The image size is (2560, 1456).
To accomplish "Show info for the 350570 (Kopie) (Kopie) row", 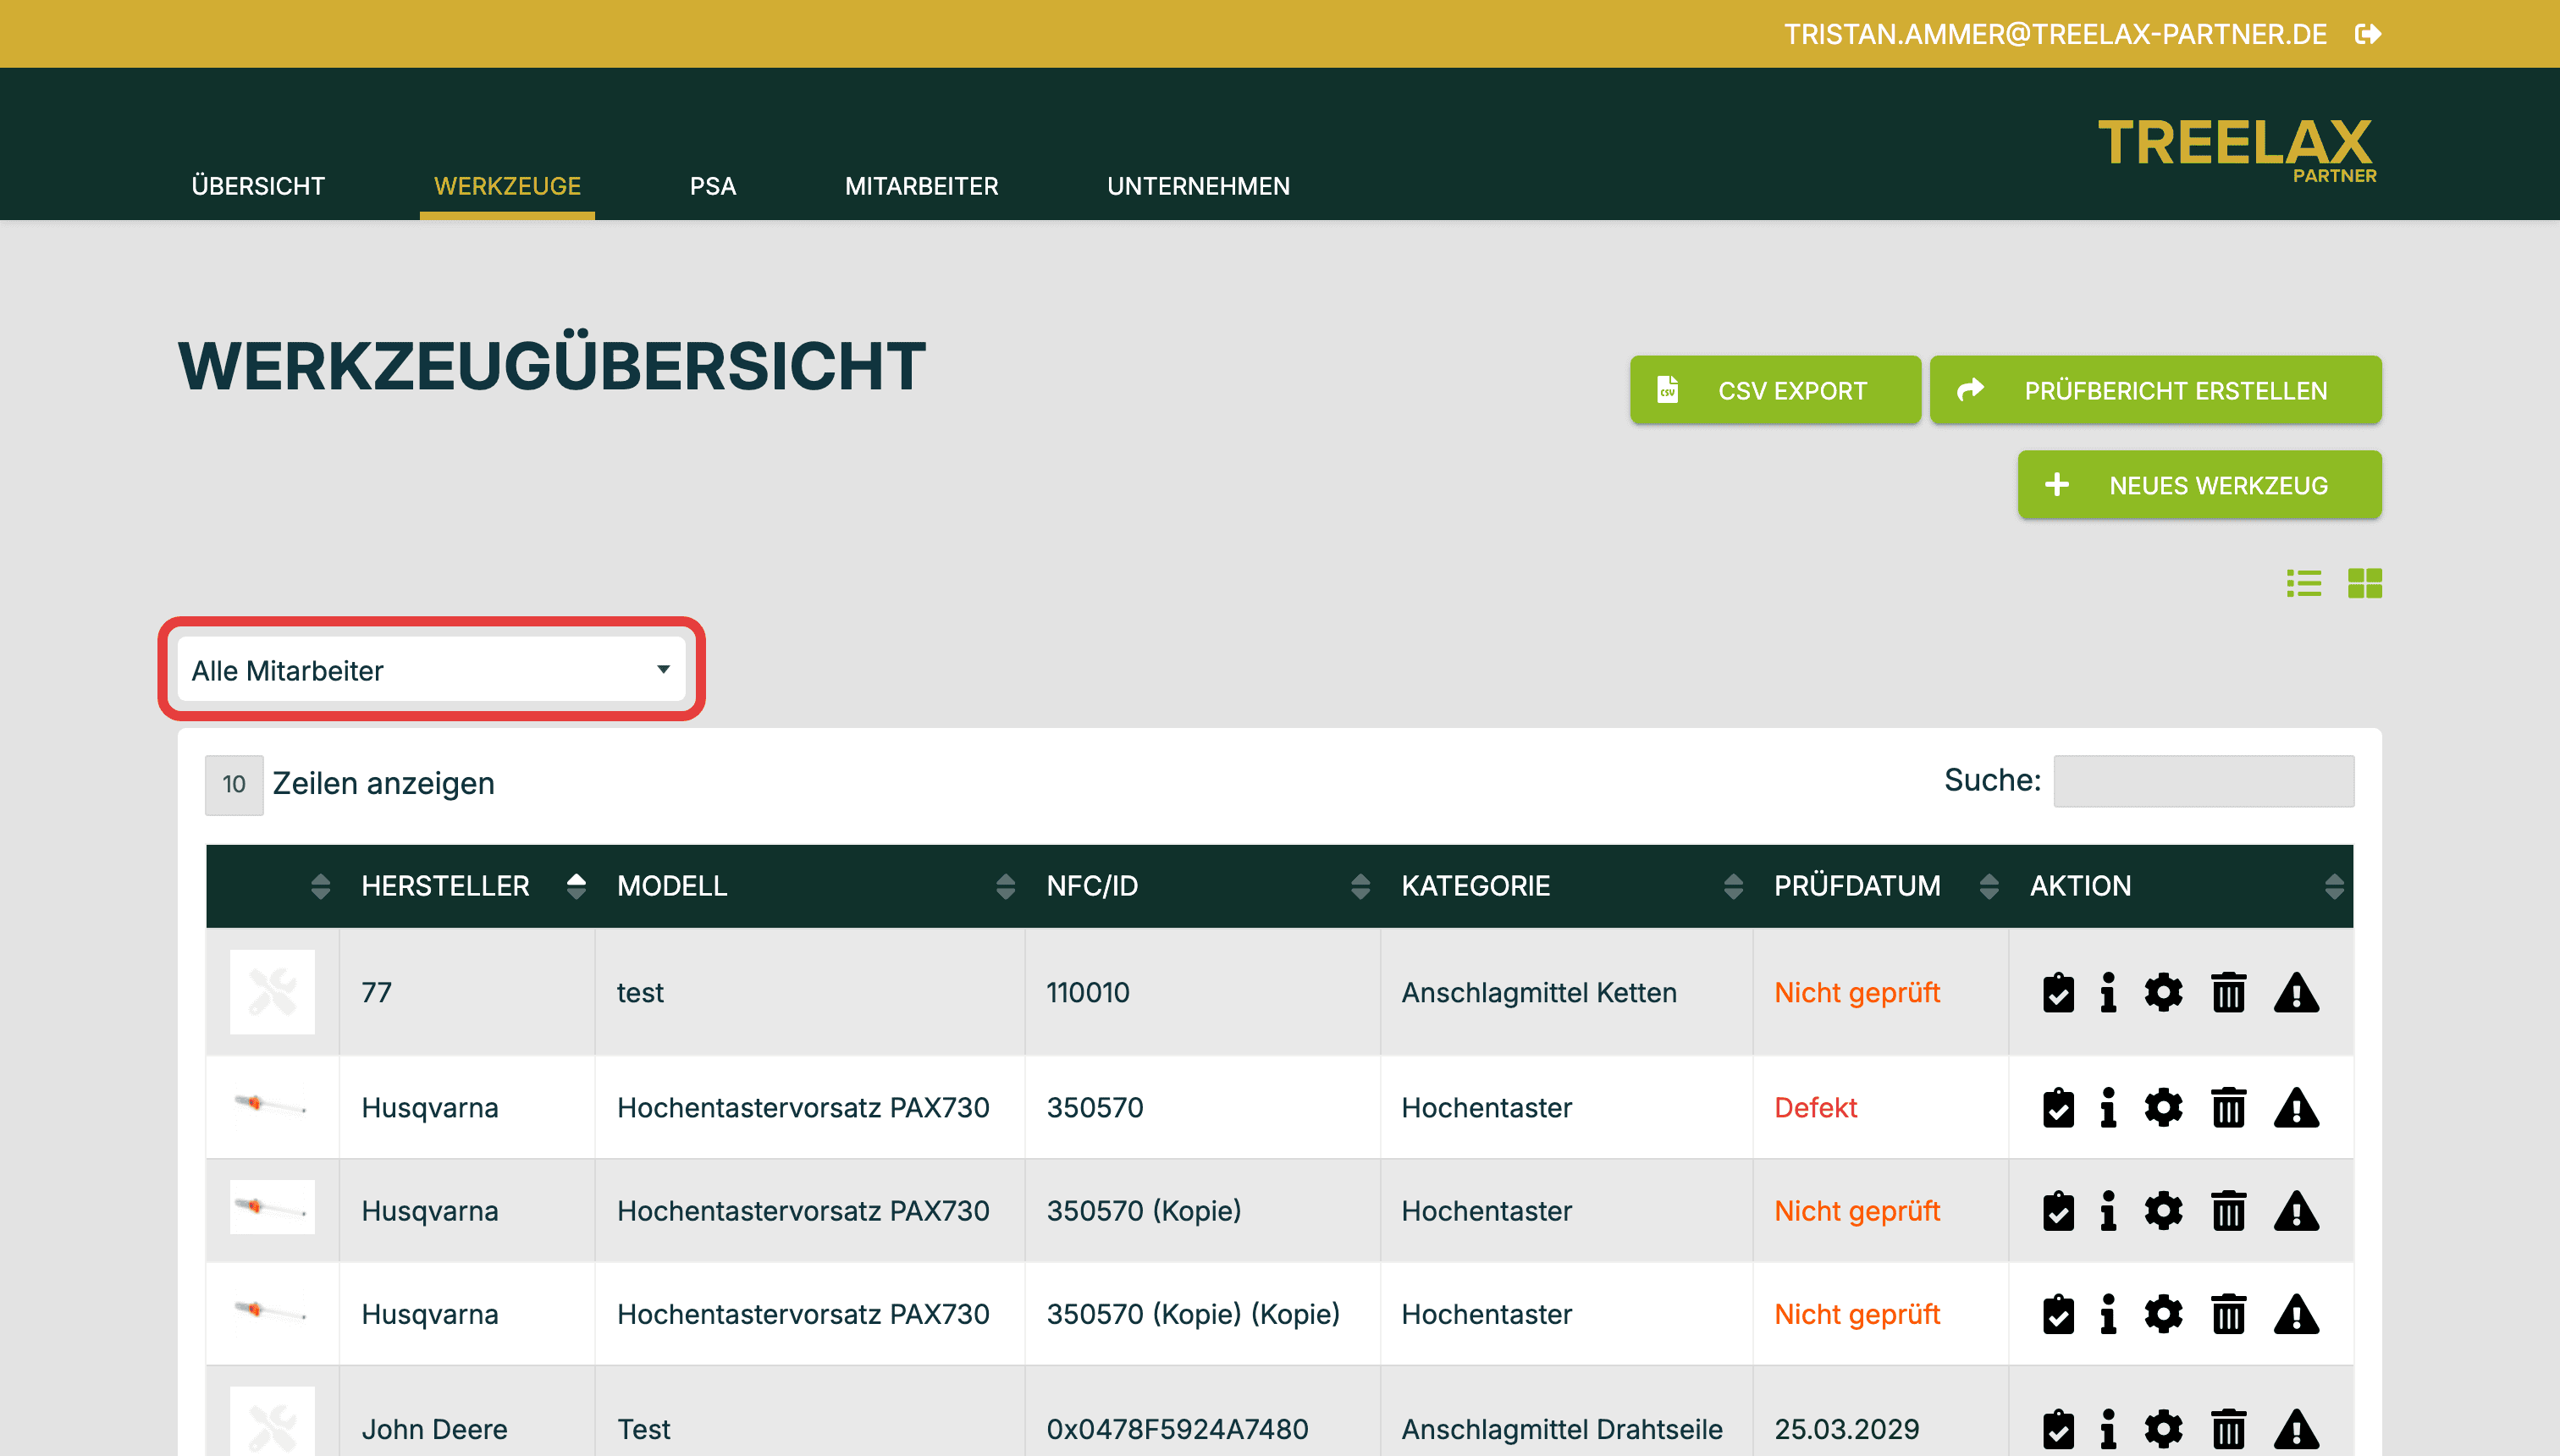I will (2108, 1314).
